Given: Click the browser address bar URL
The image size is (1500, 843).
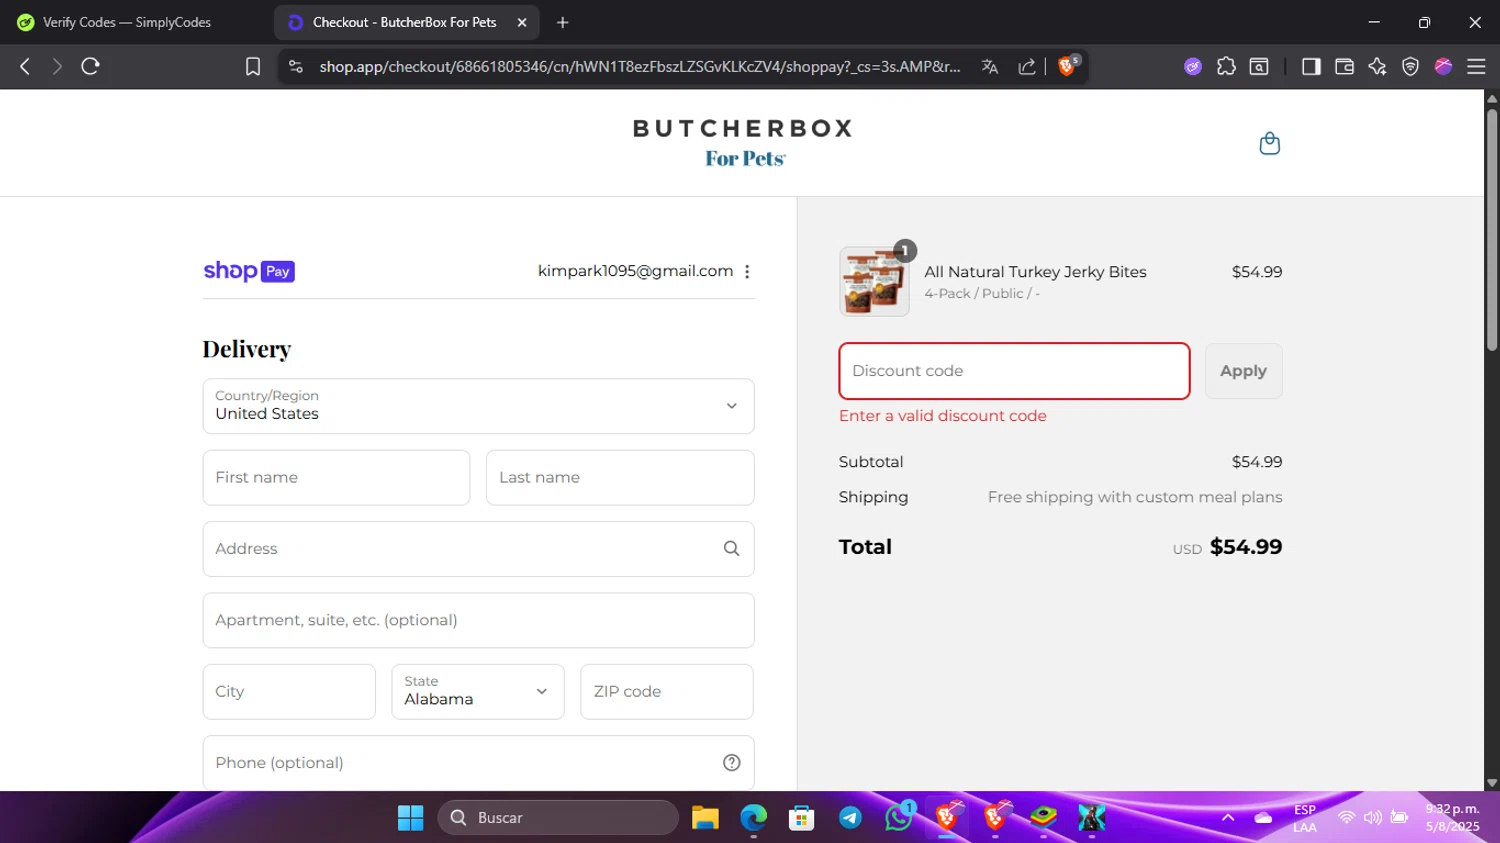Looking at the screenshot, I should 640,66.
